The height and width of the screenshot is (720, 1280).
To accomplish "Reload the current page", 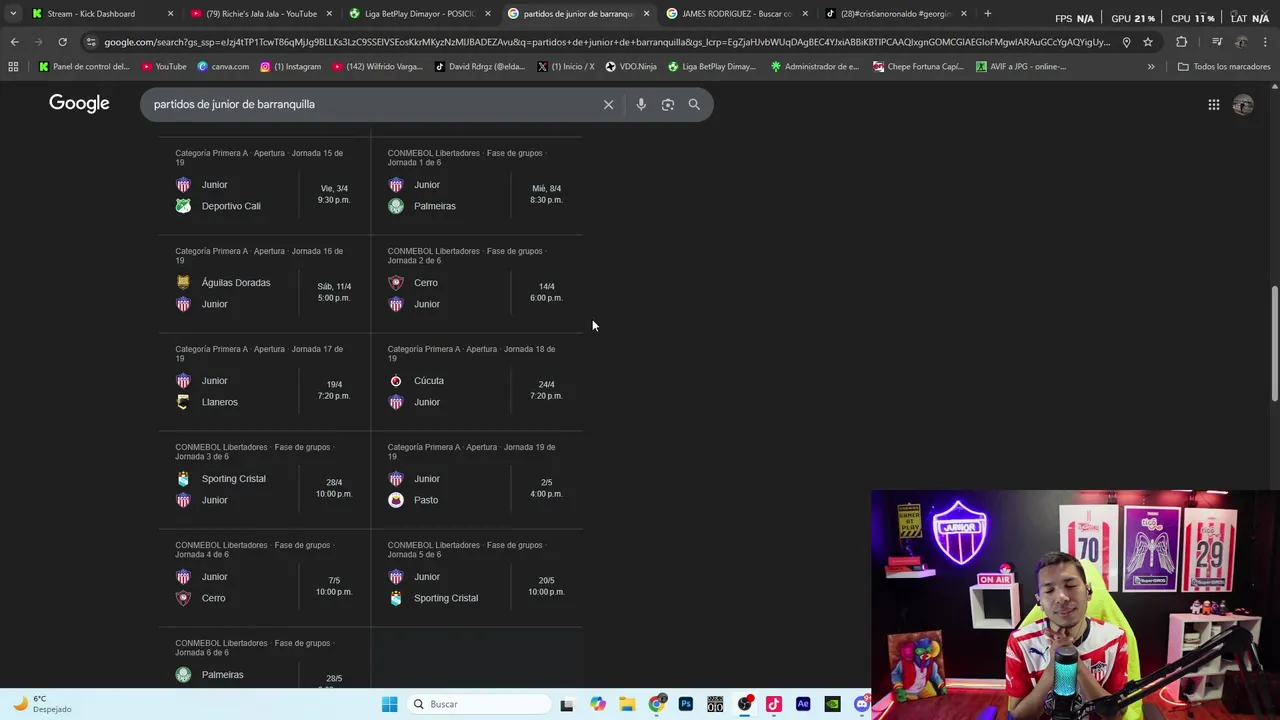I will (62, 42).
